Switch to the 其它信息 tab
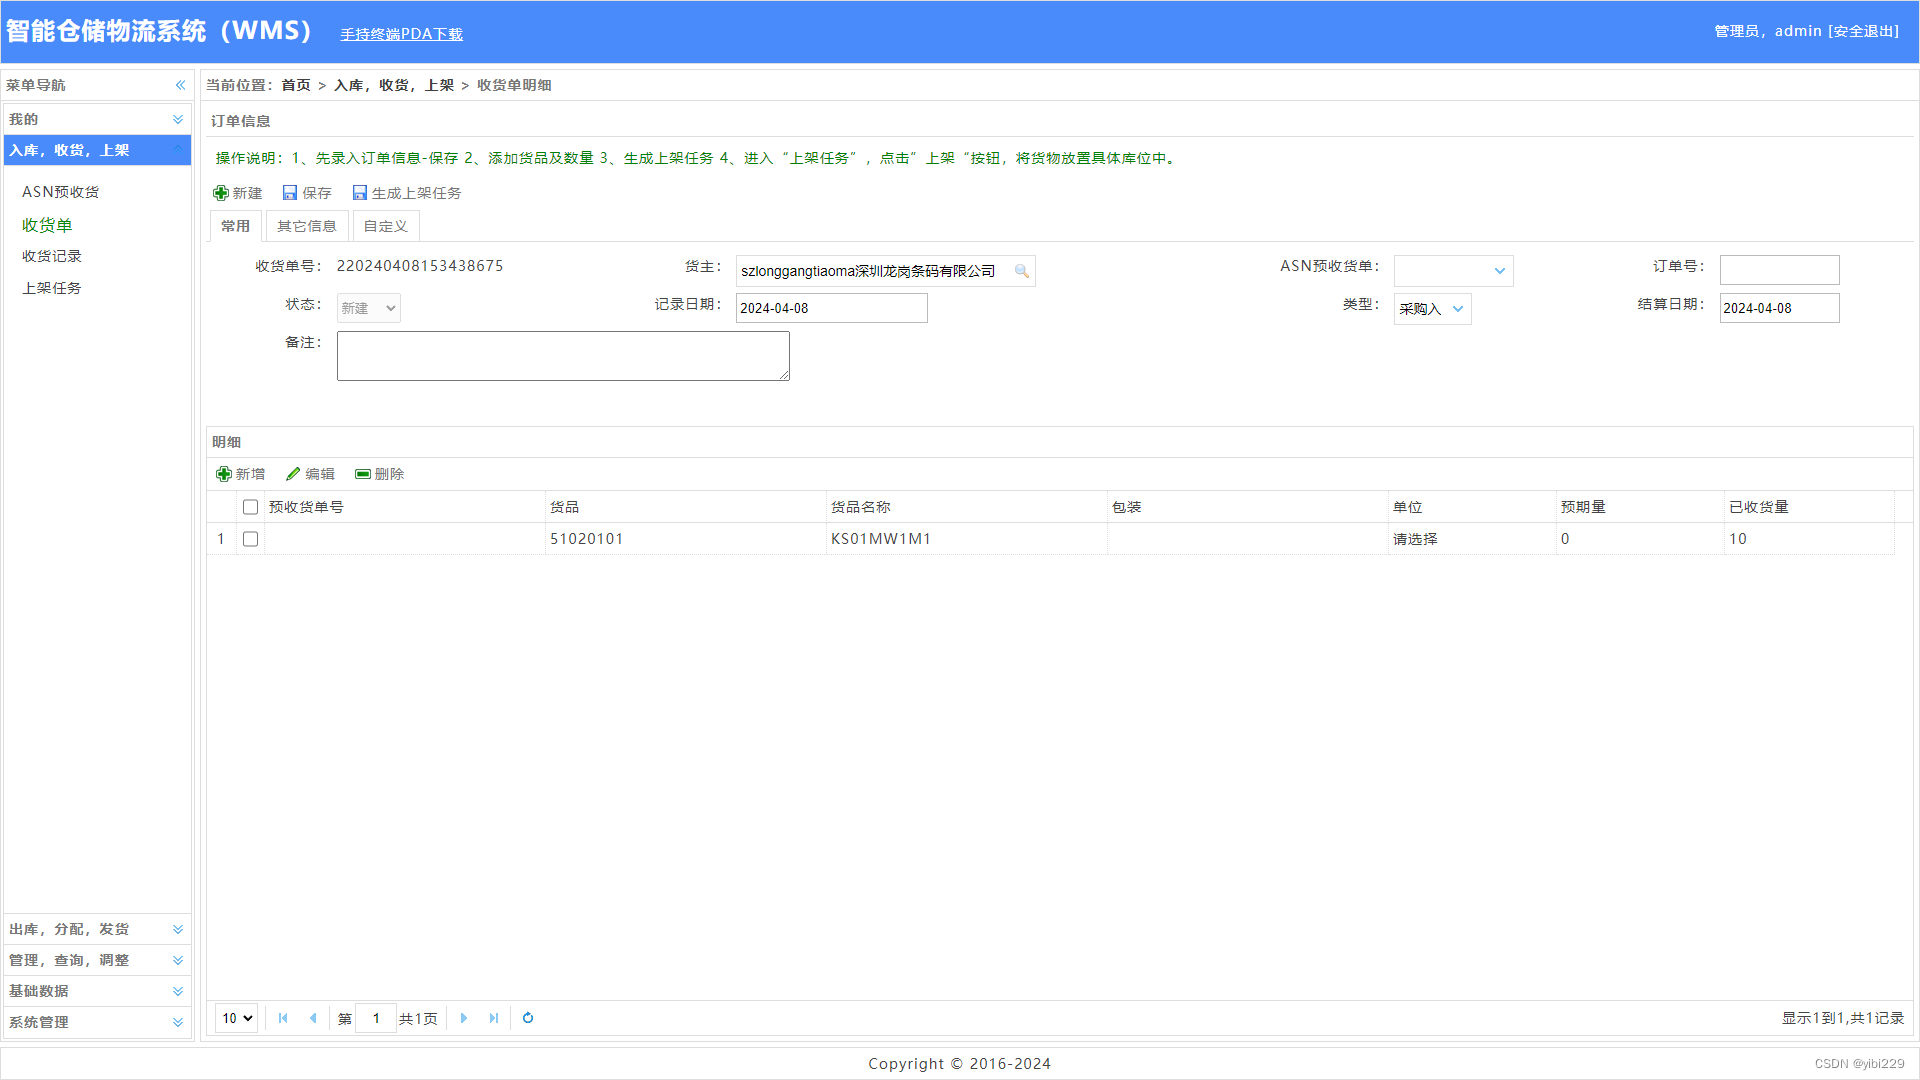 [x=307, y=226]
